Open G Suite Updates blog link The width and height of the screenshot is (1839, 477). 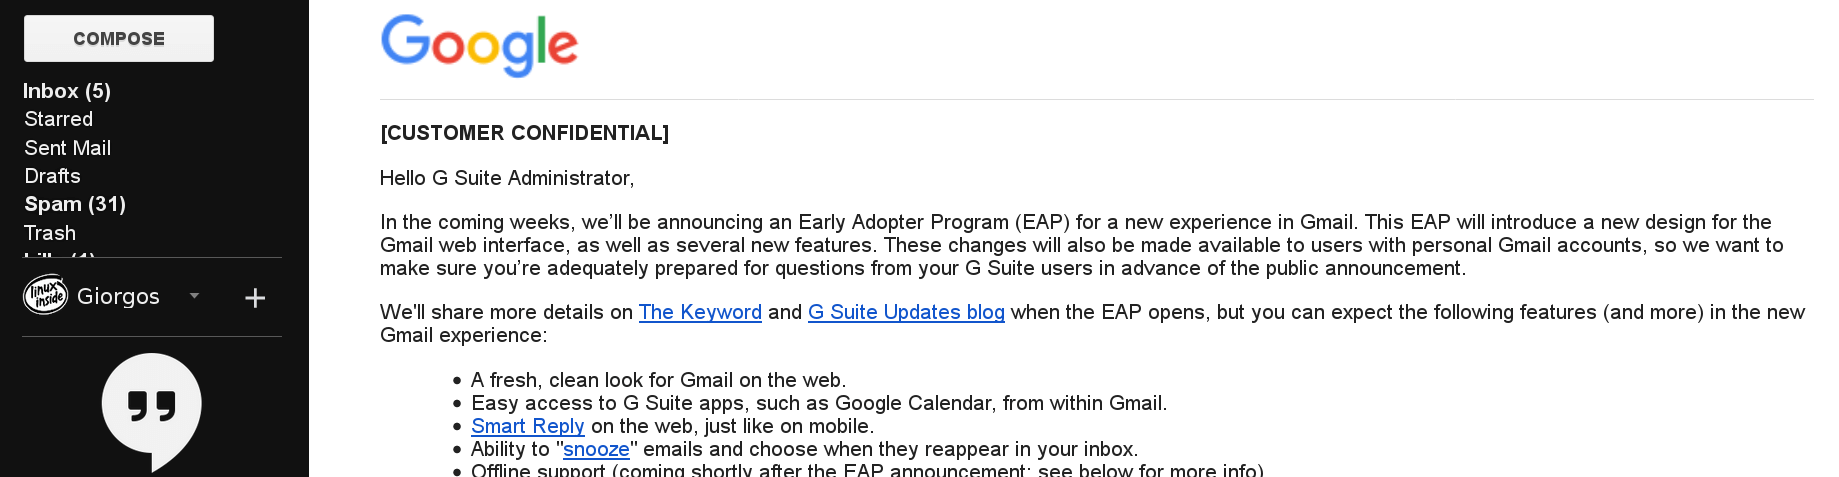pos(906,312)
